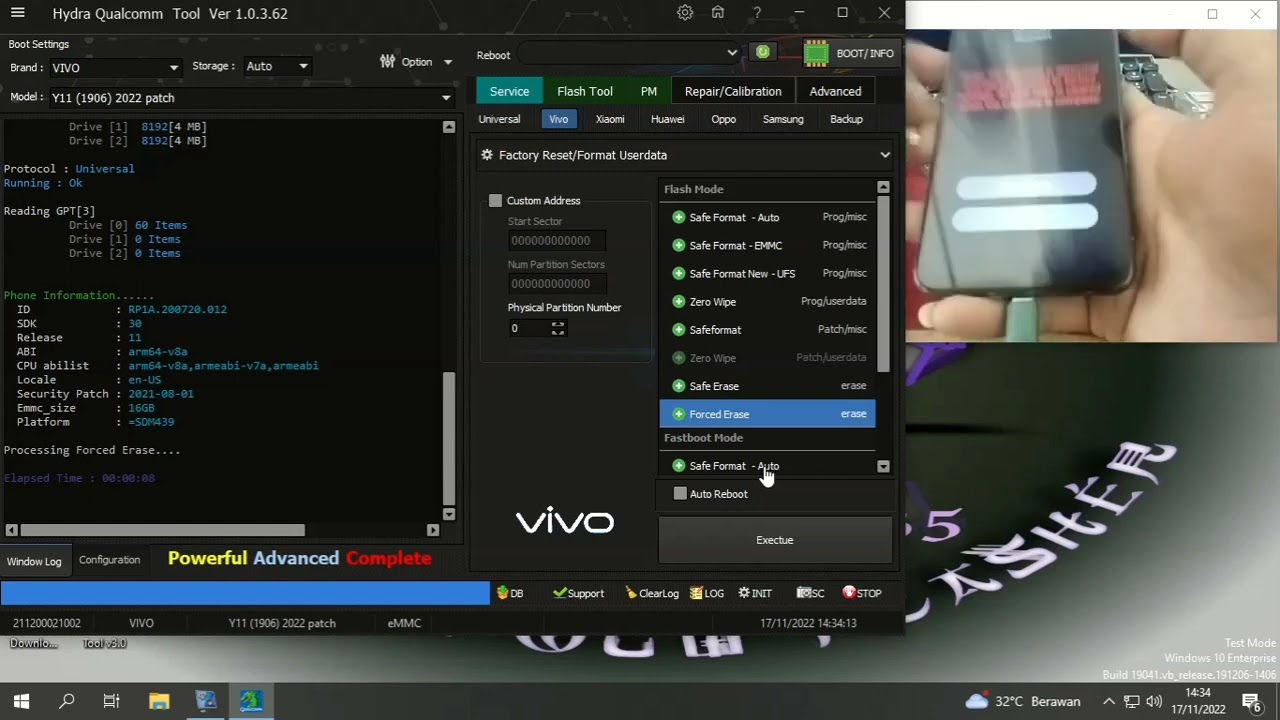
Task: Click the green refresh button beside Reboot
Action: pos(763,52)
